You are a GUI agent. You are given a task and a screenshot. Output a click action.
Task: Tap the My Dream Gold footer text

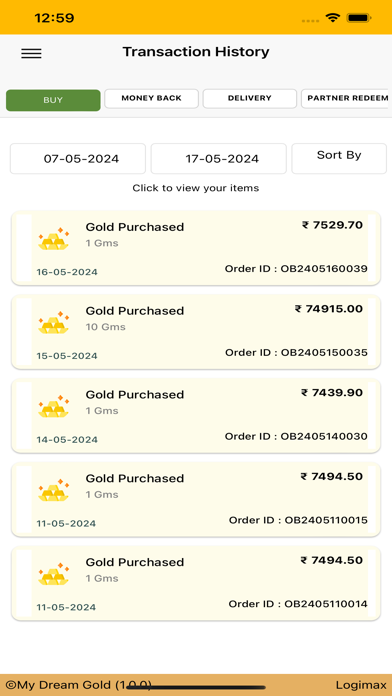[79, 685]
